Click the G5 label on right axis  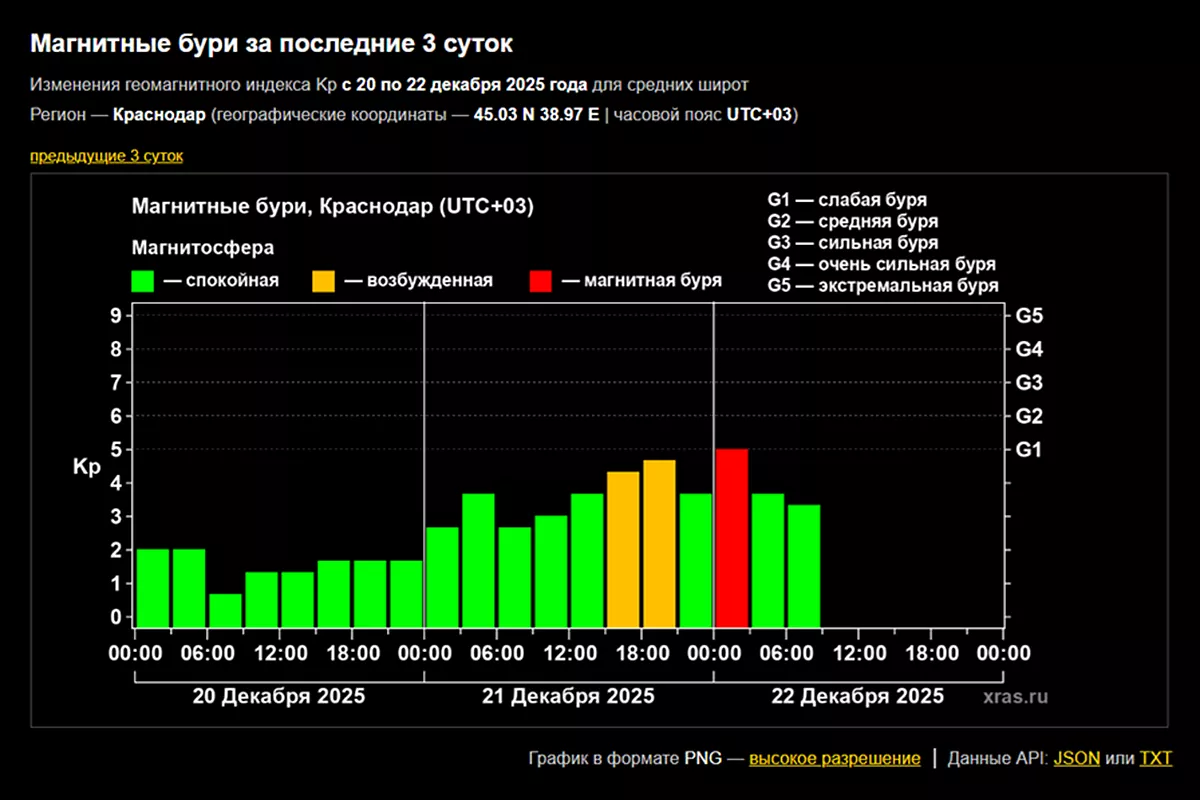[1029, 316]
